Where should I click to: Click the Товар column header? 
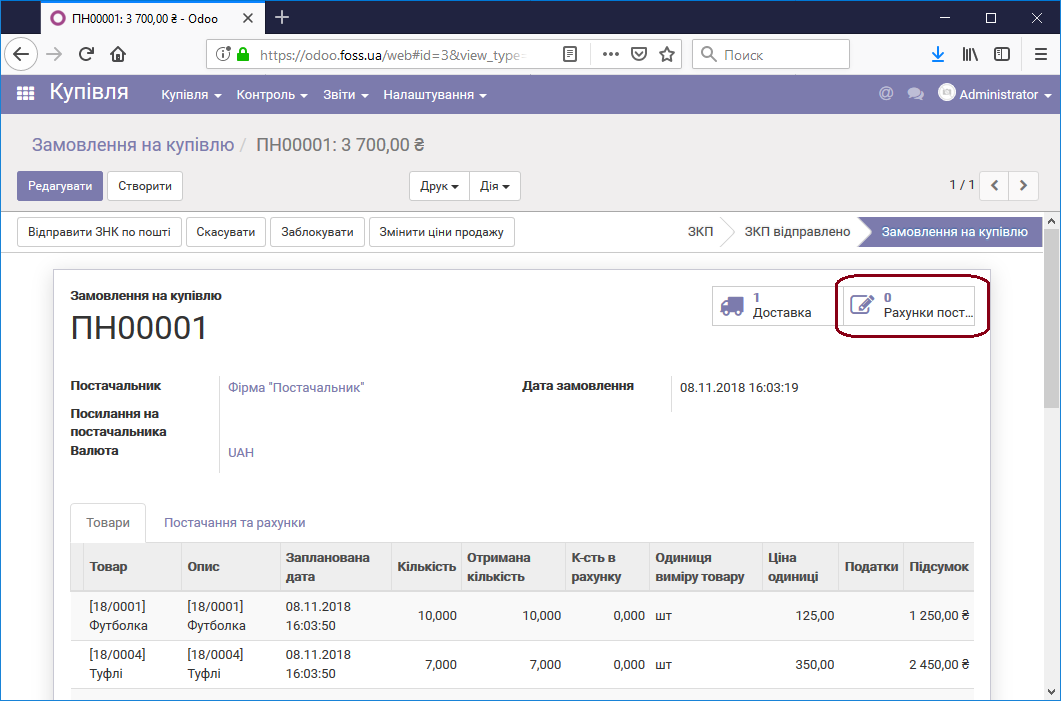click(x=133, y=567)
